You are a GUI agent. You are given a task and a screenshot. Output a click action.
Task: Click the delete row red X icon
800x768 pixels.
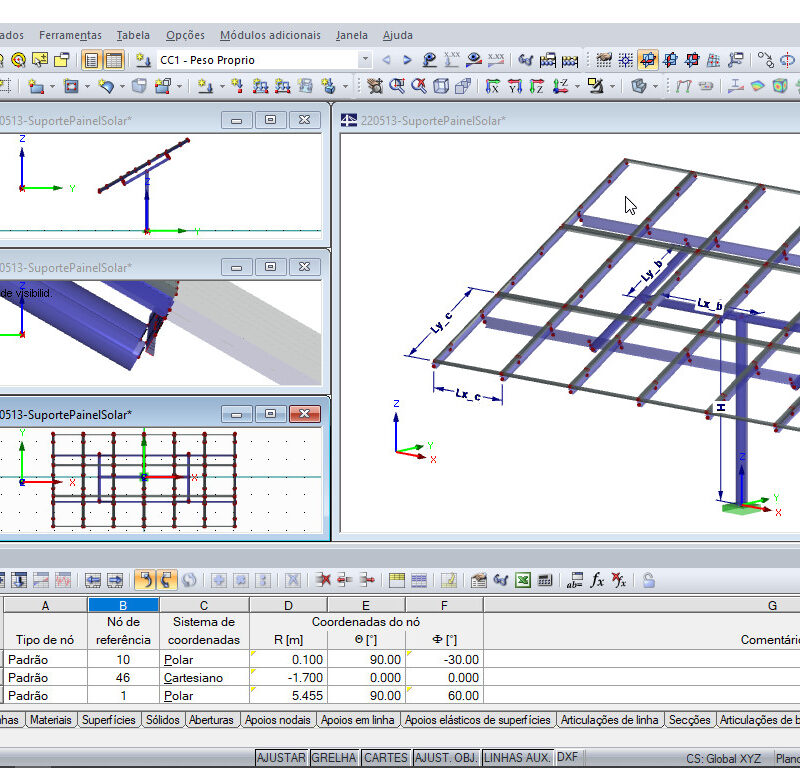[323, 580]
